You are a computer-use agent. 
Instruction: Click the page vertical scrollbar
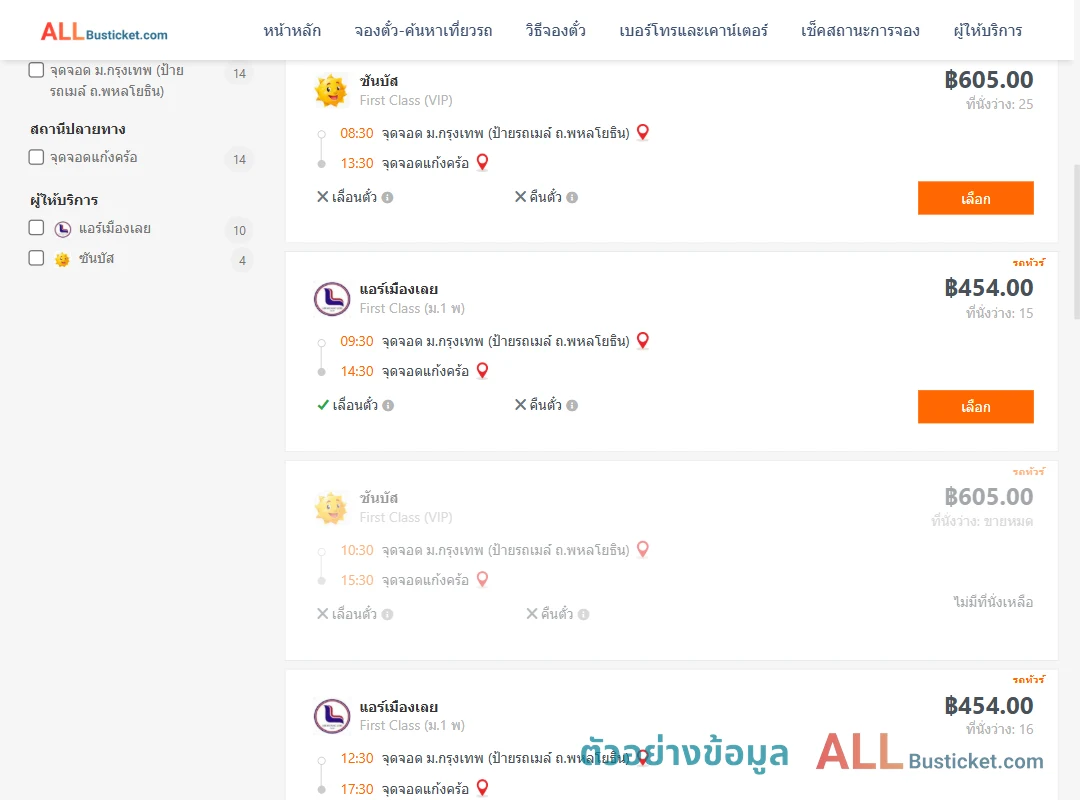1077,241
